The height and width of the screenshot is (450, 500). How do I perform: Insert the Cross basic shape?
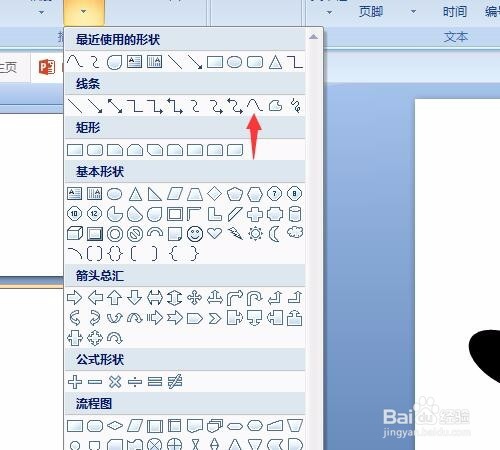click(255, 214)
